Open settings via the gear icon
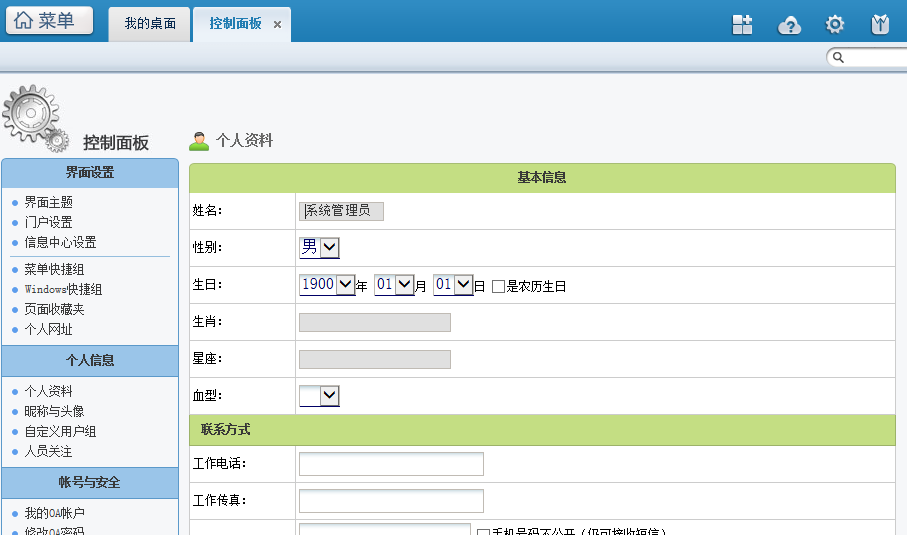The height and width of the screenshot is (535, 907). 834,25
